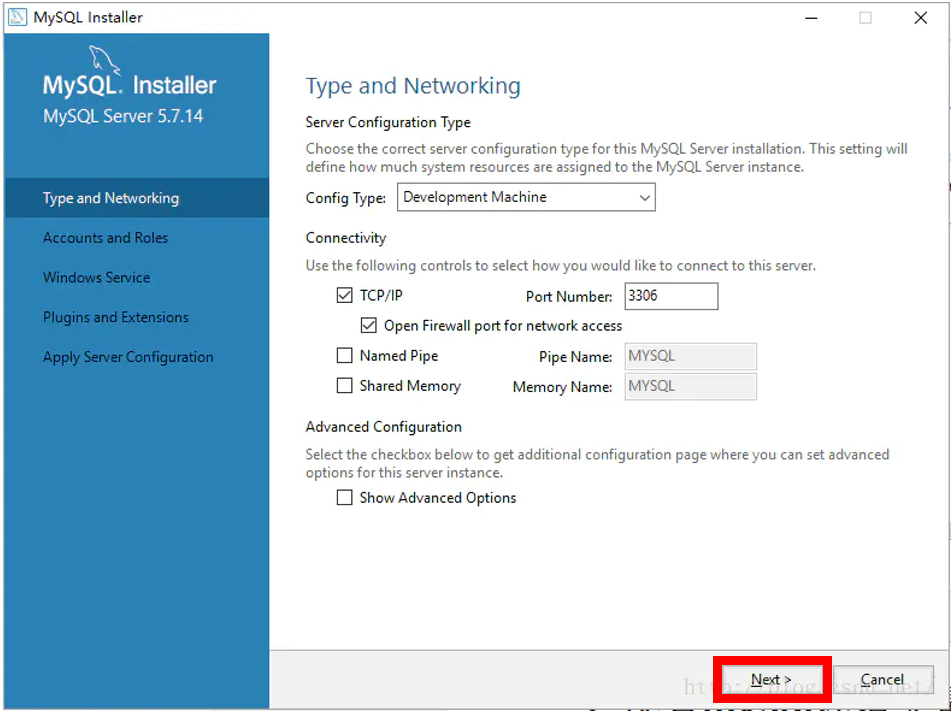Image resolution: width=952 pixels, height=713 pixels.
Task: Minimize the MySQL Installer window
Action: tap(813, 17)
